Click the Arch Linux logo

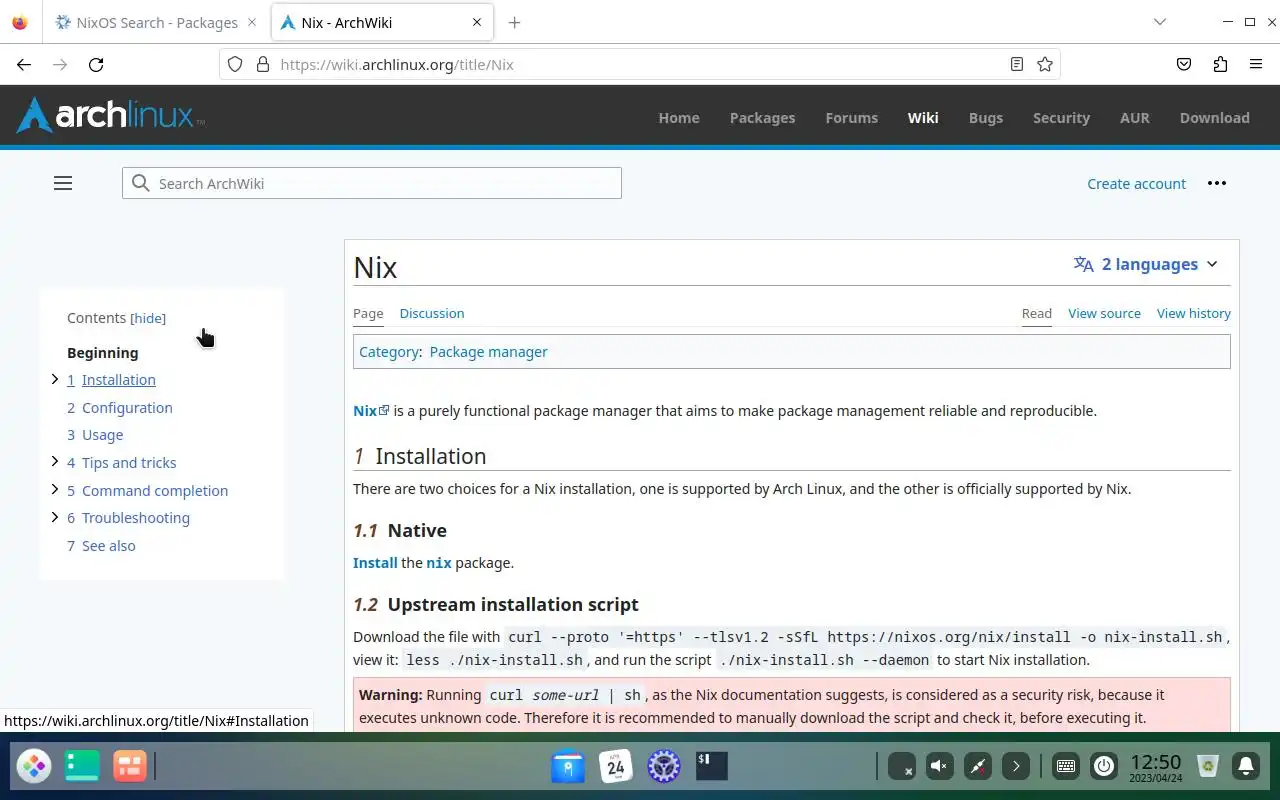(x=110, y=116)
